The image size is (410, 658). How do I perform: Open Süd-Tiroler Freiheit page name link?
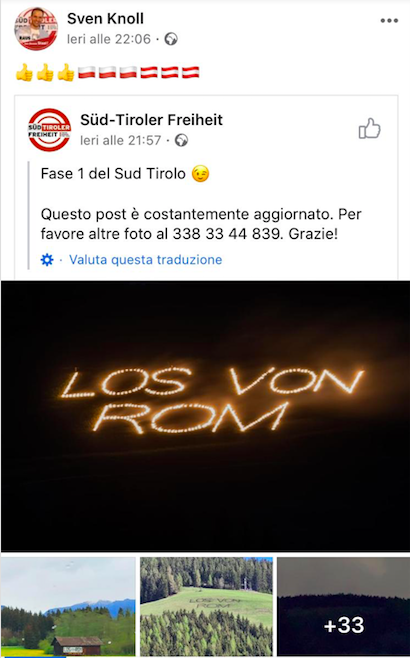(x=151, y=120)
